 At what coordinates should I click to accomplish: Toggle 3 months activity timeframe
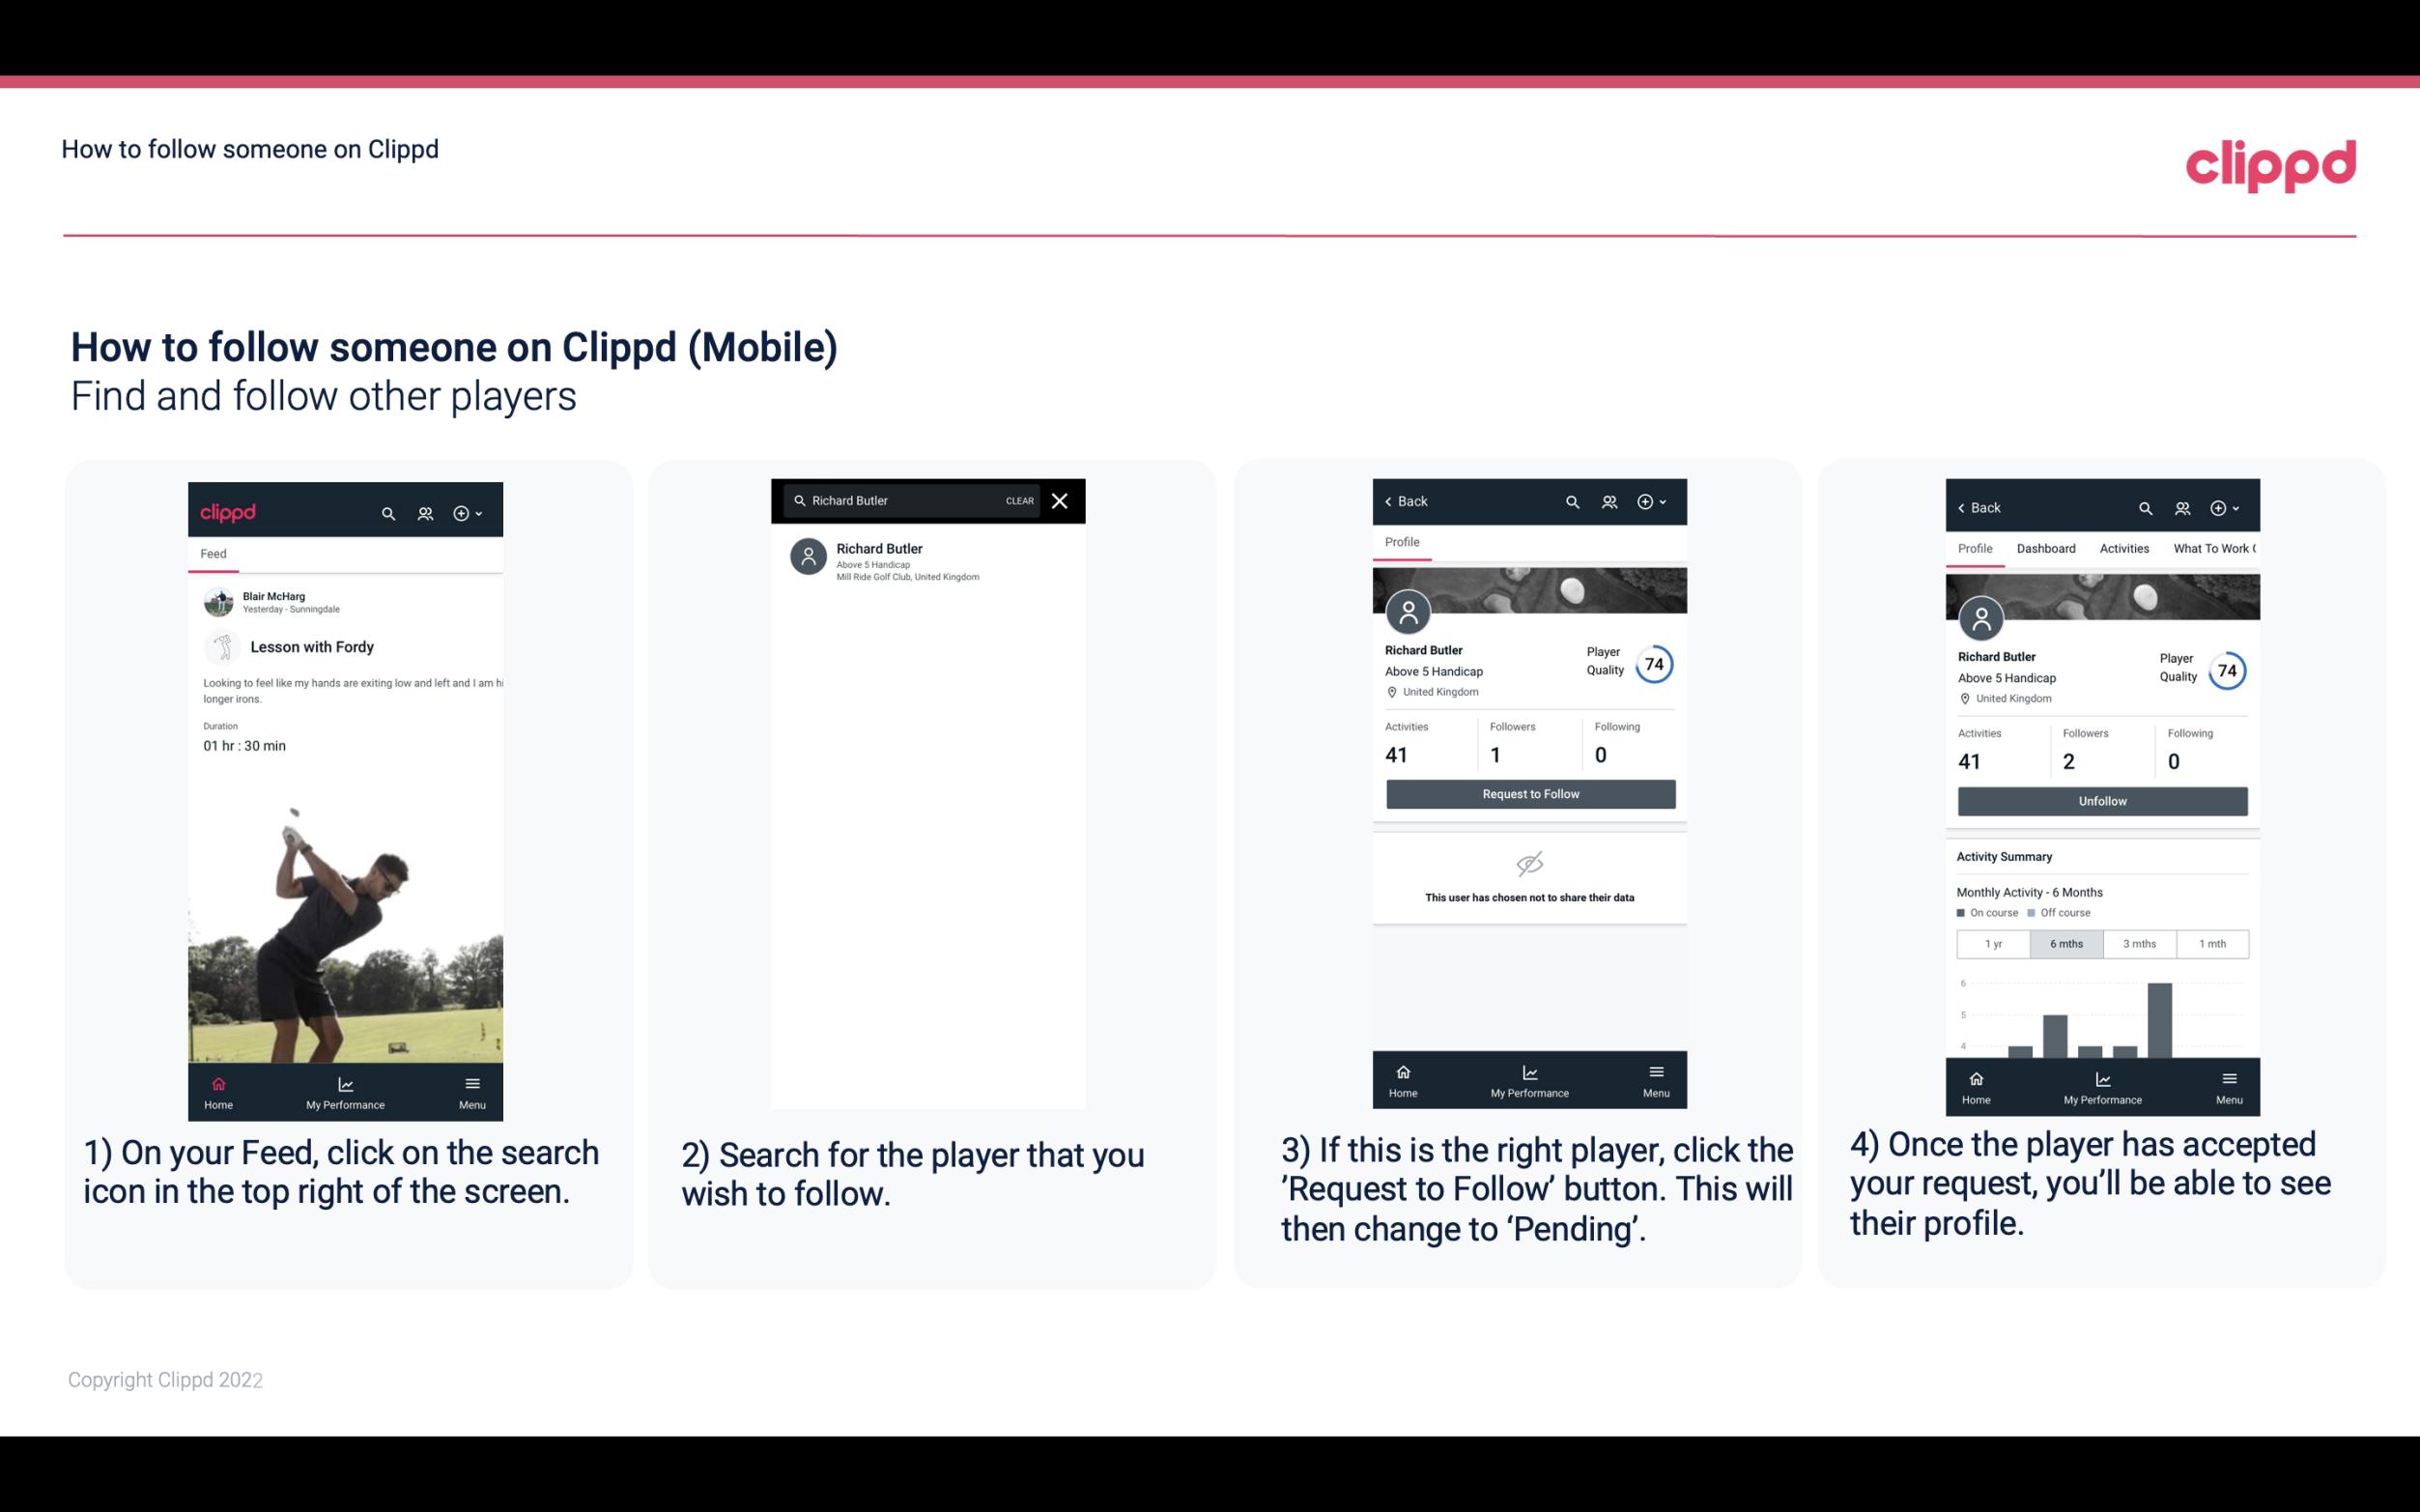pyautogui.click(x=2140, y=942)
